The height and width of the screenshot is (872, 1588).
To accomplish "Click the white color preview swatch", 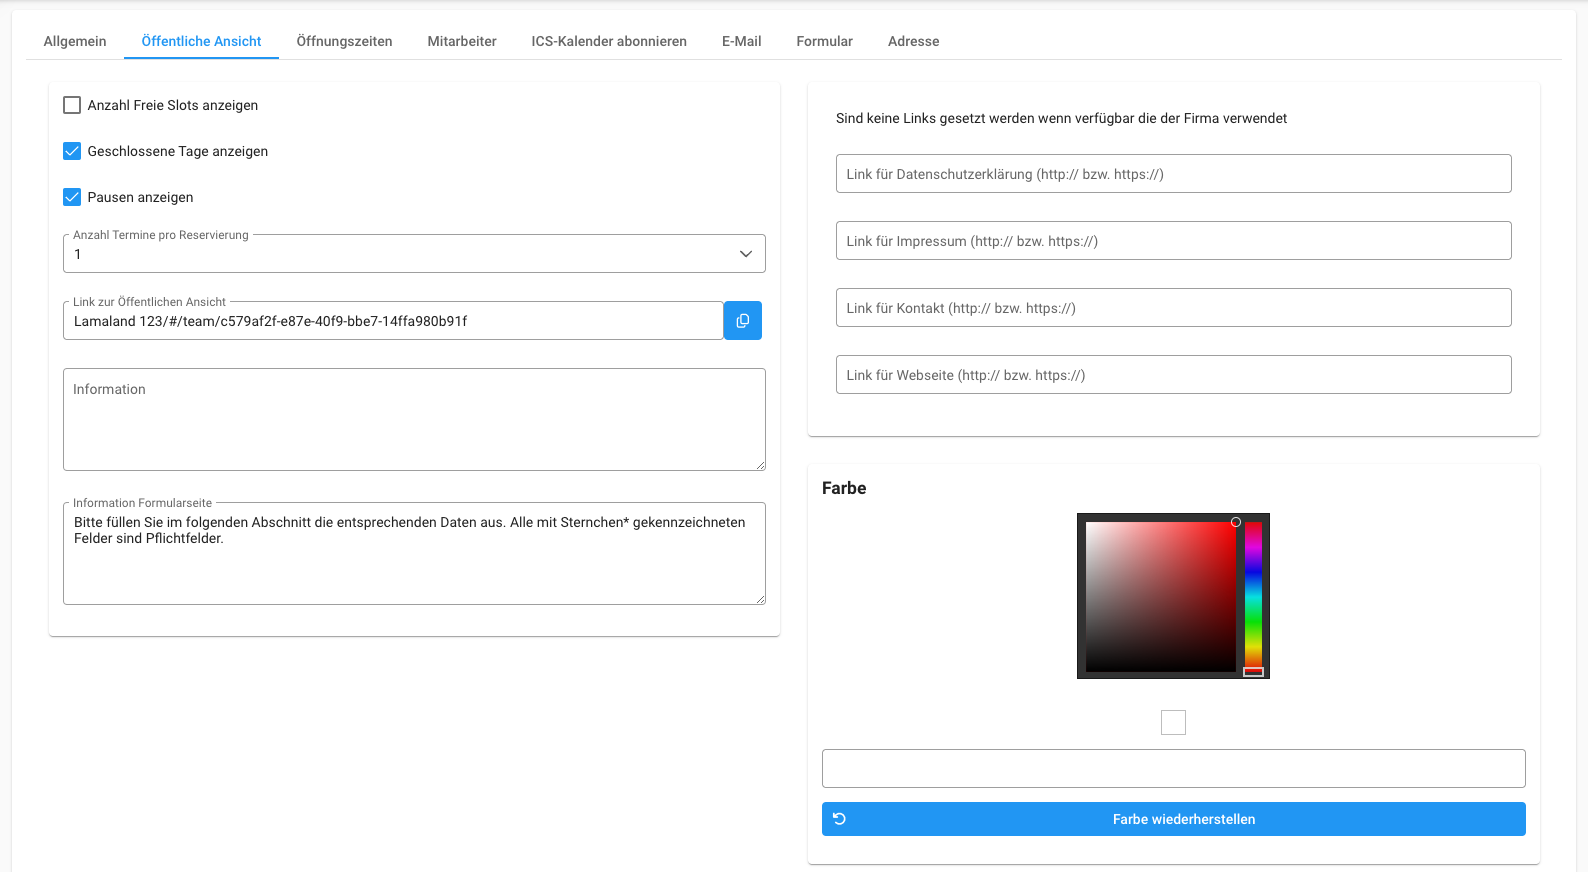I will pyautogui.click(x=1173, y=722).
